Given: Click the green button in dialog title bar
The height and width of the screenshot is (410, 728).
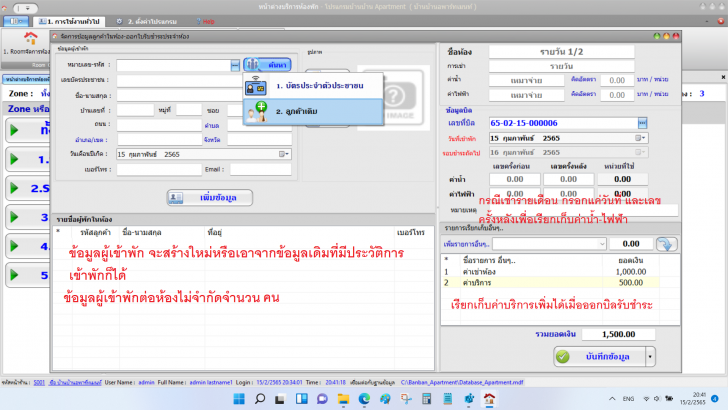Looking at the screenshot, I should pyautogui.click(x=656, y=36).
